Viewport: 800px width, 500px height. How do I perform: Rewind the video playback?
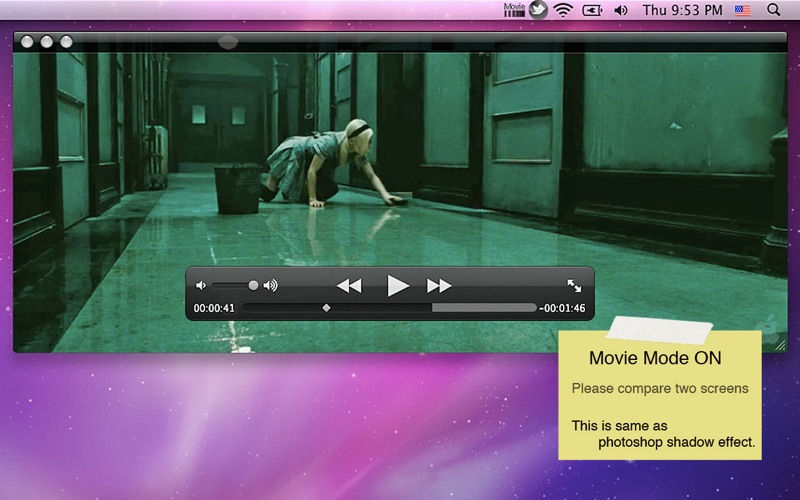pos(349,286)
